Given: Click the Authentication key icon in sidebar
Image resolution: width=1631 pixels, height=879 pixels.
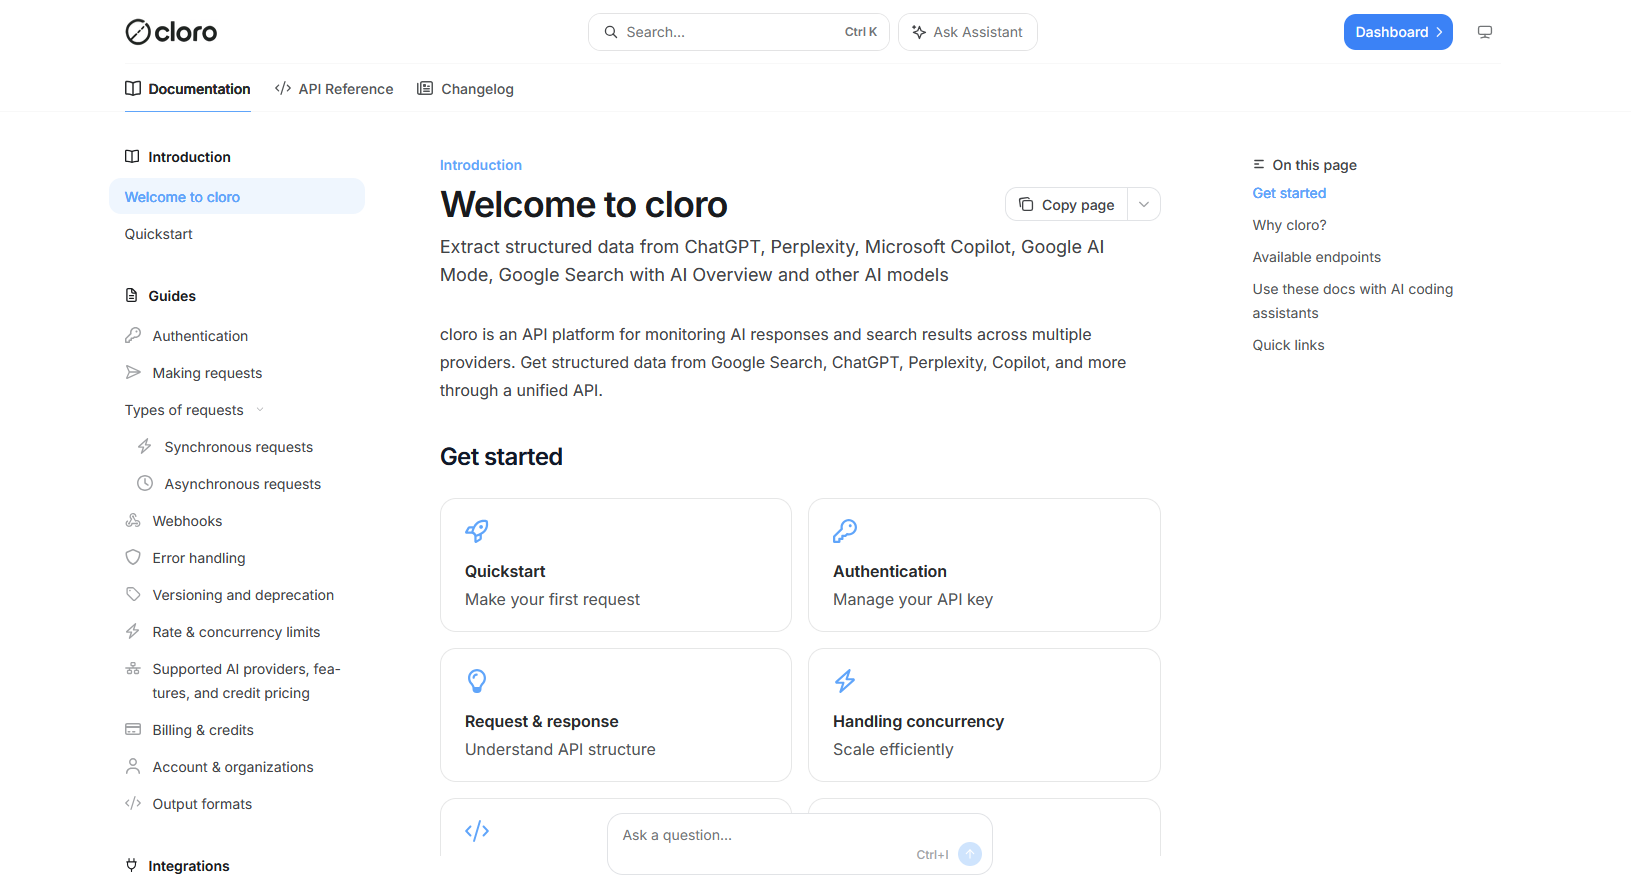Looking at the screenshot, I should click(133, 335).
